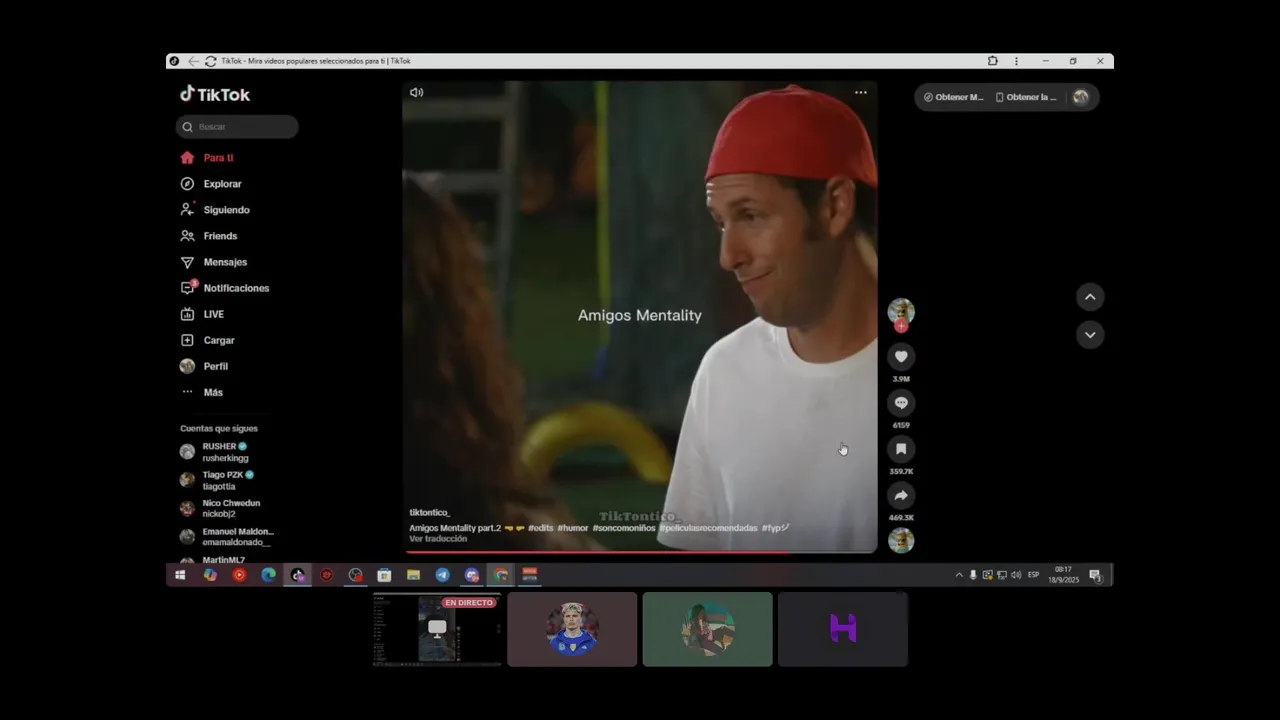Screen dimensions: 1280x720
Task: Open the Tiago PZK followed account
Action: (217, 480)
